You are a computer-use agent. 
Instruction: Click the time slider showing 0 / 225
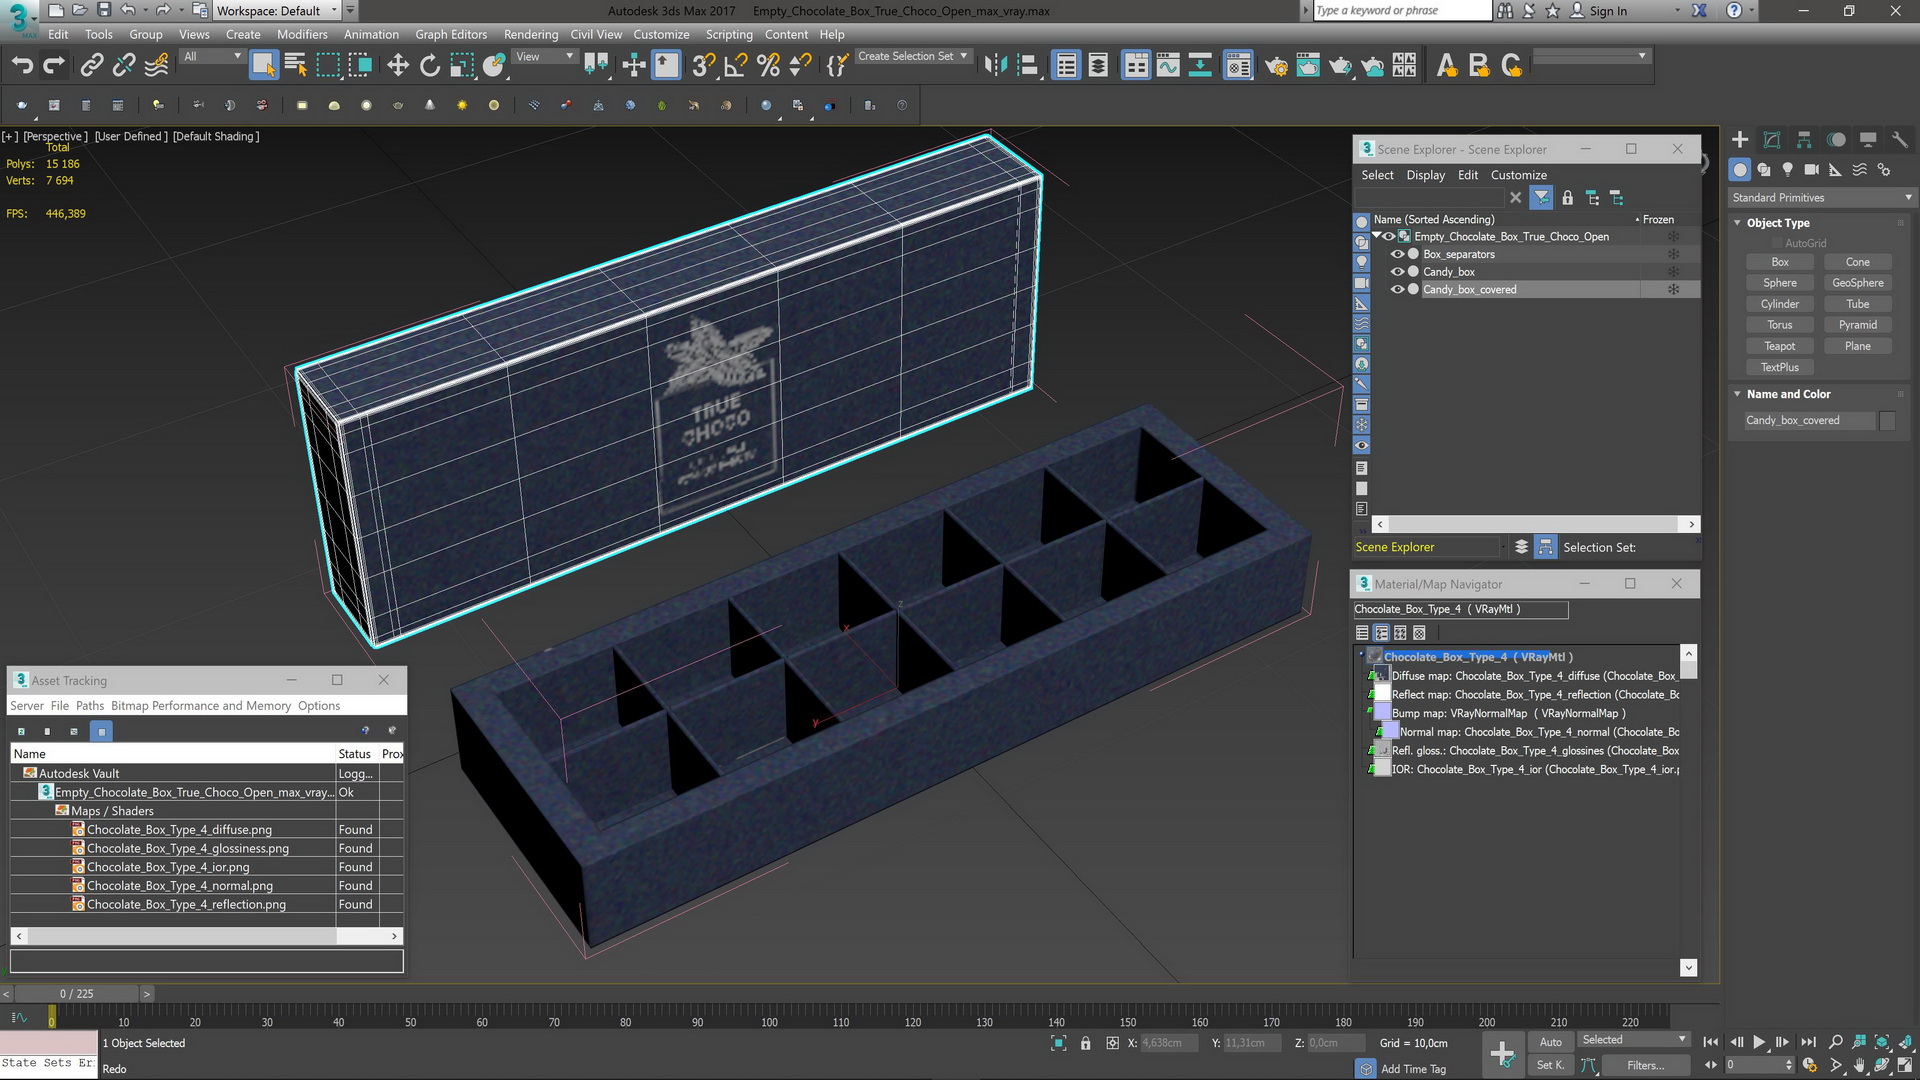tap(77, 994)
